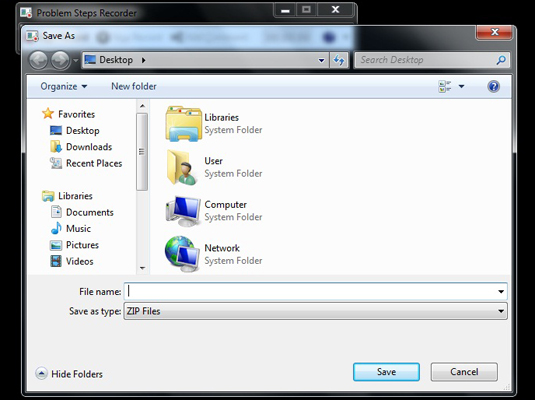Open recent locations dropdown beside nav arrows
The image size is (535, 400).
[x=75, y=60]
